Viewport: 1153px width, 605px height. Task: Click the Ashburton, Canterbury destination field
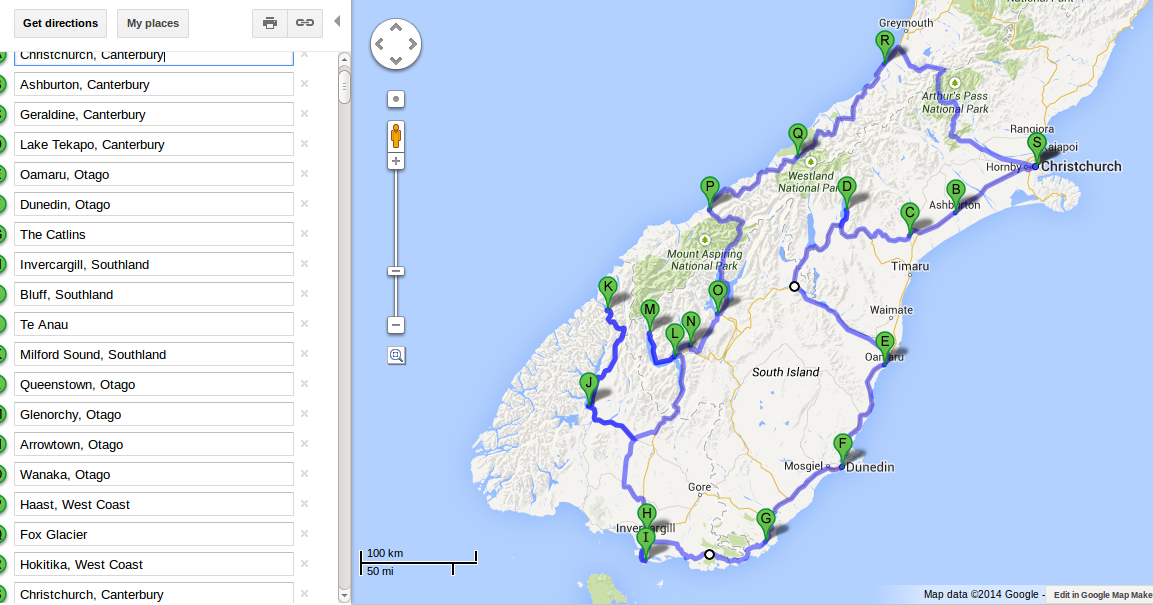[x=154, y=85]
